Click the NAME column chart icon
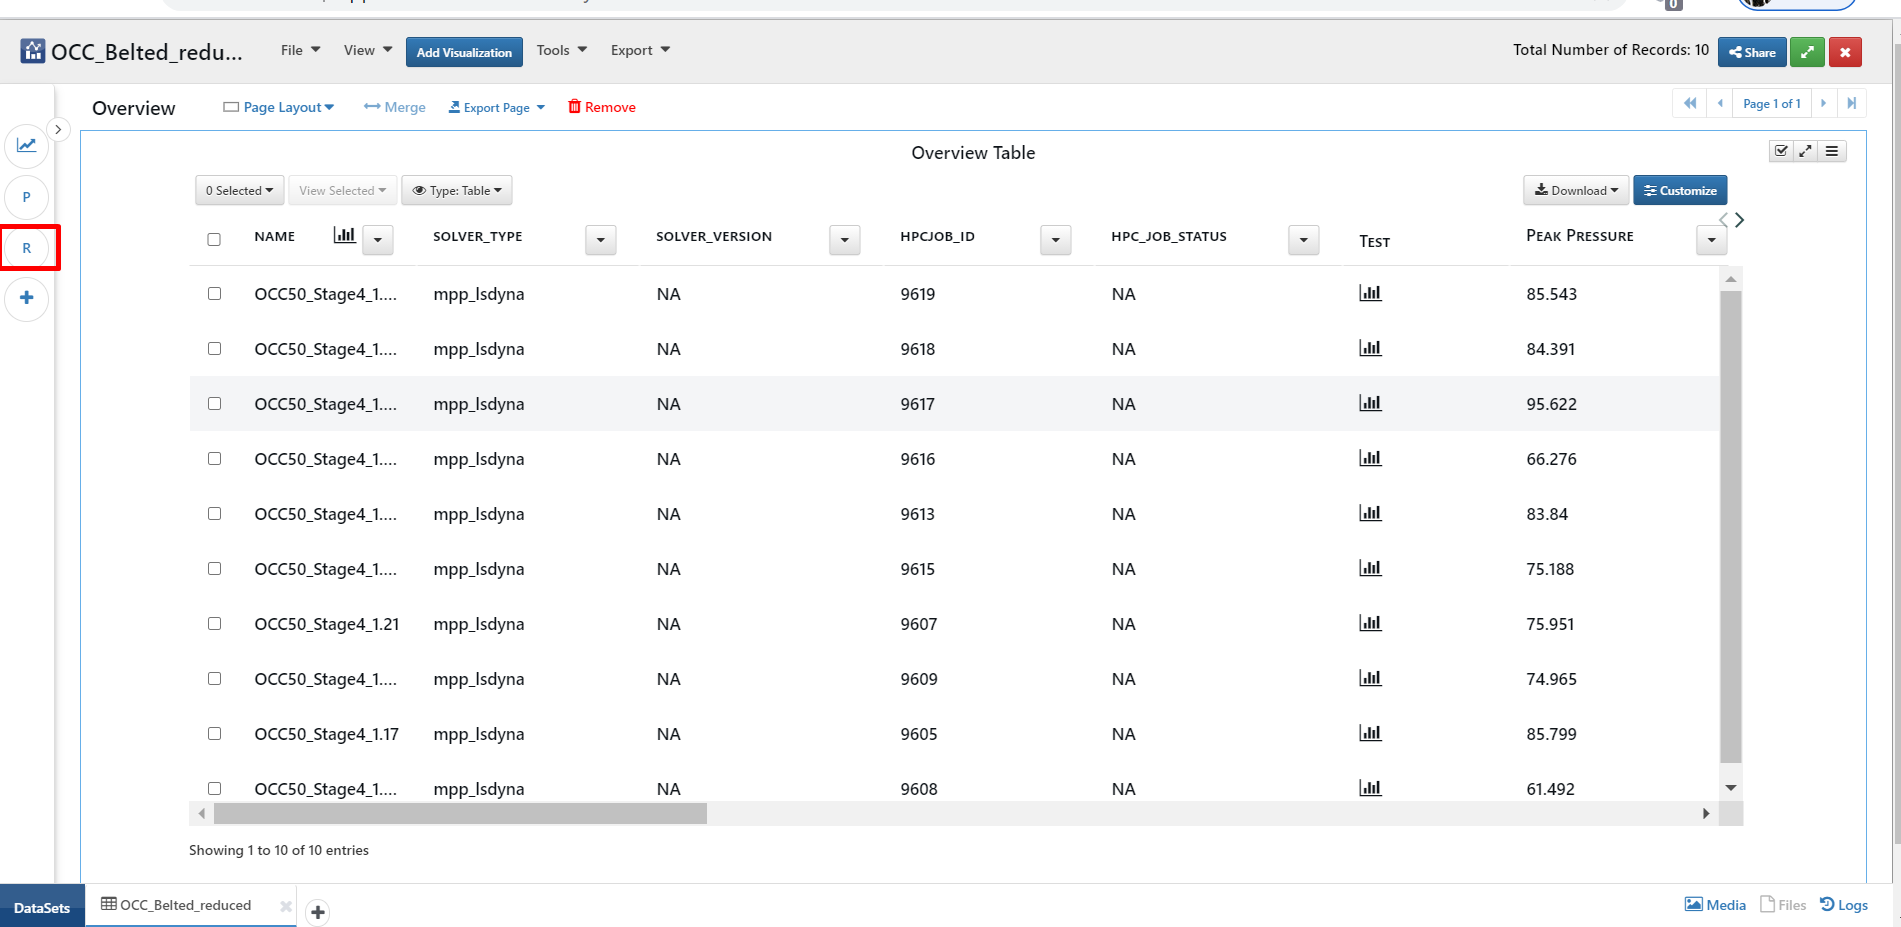Screen dimensions: 1901x927 [x=344, y=235]
